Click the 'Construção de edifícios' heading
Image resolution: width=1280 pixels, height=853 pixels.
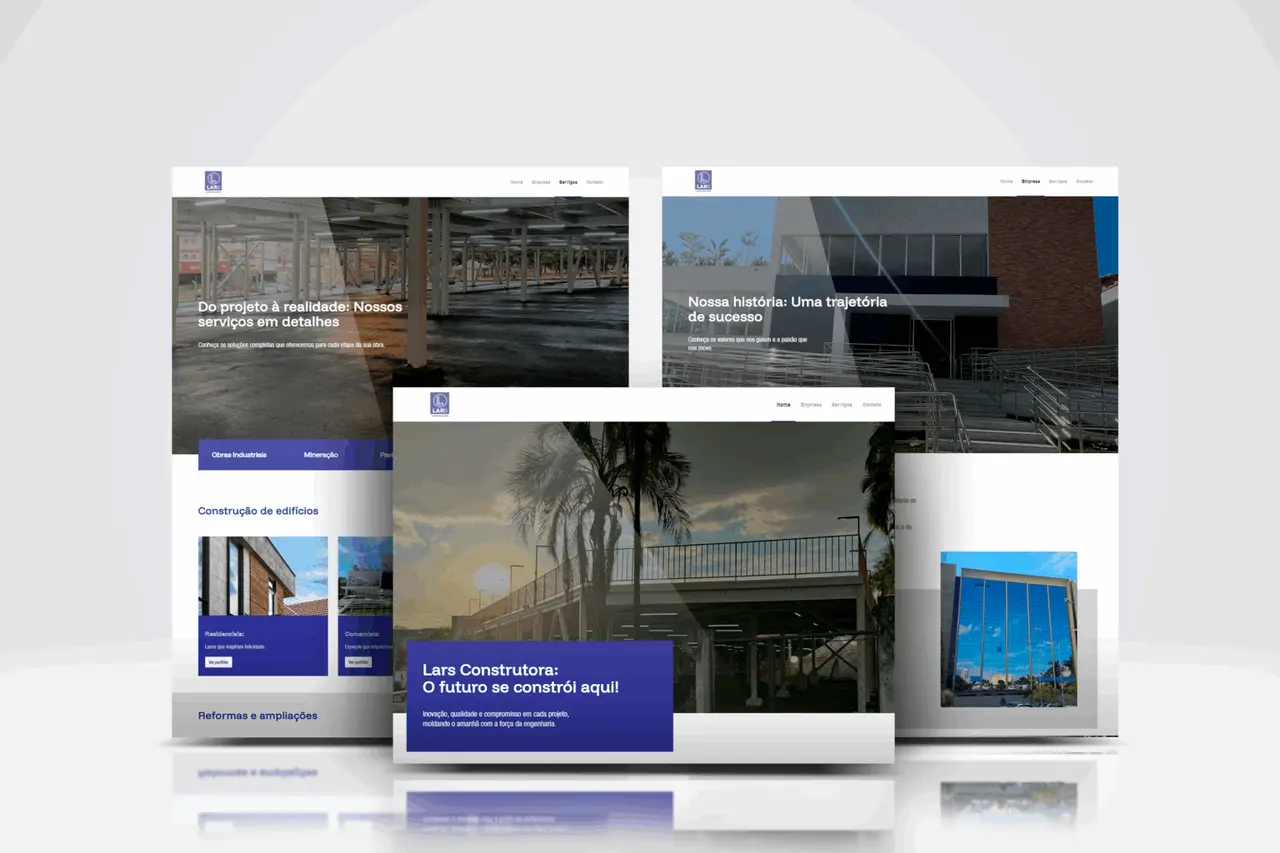click(258, 511)
